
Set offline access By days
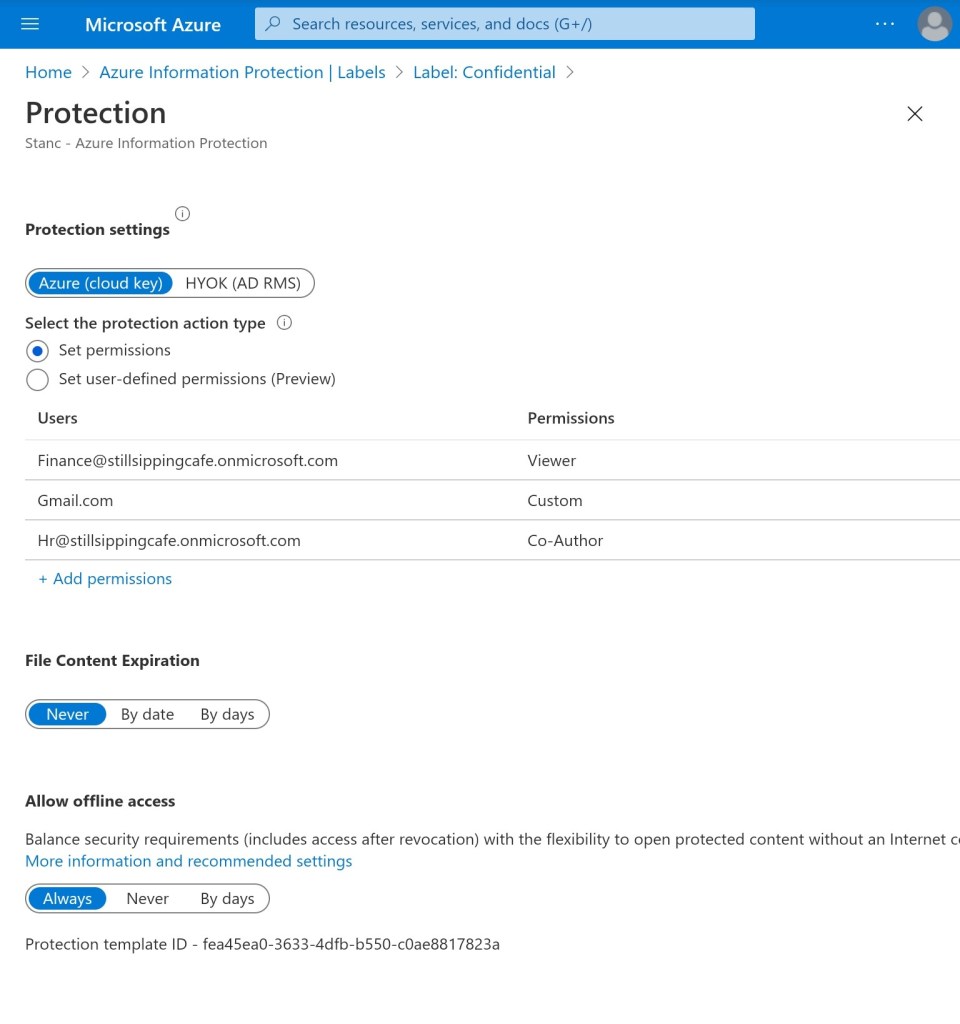227,899
